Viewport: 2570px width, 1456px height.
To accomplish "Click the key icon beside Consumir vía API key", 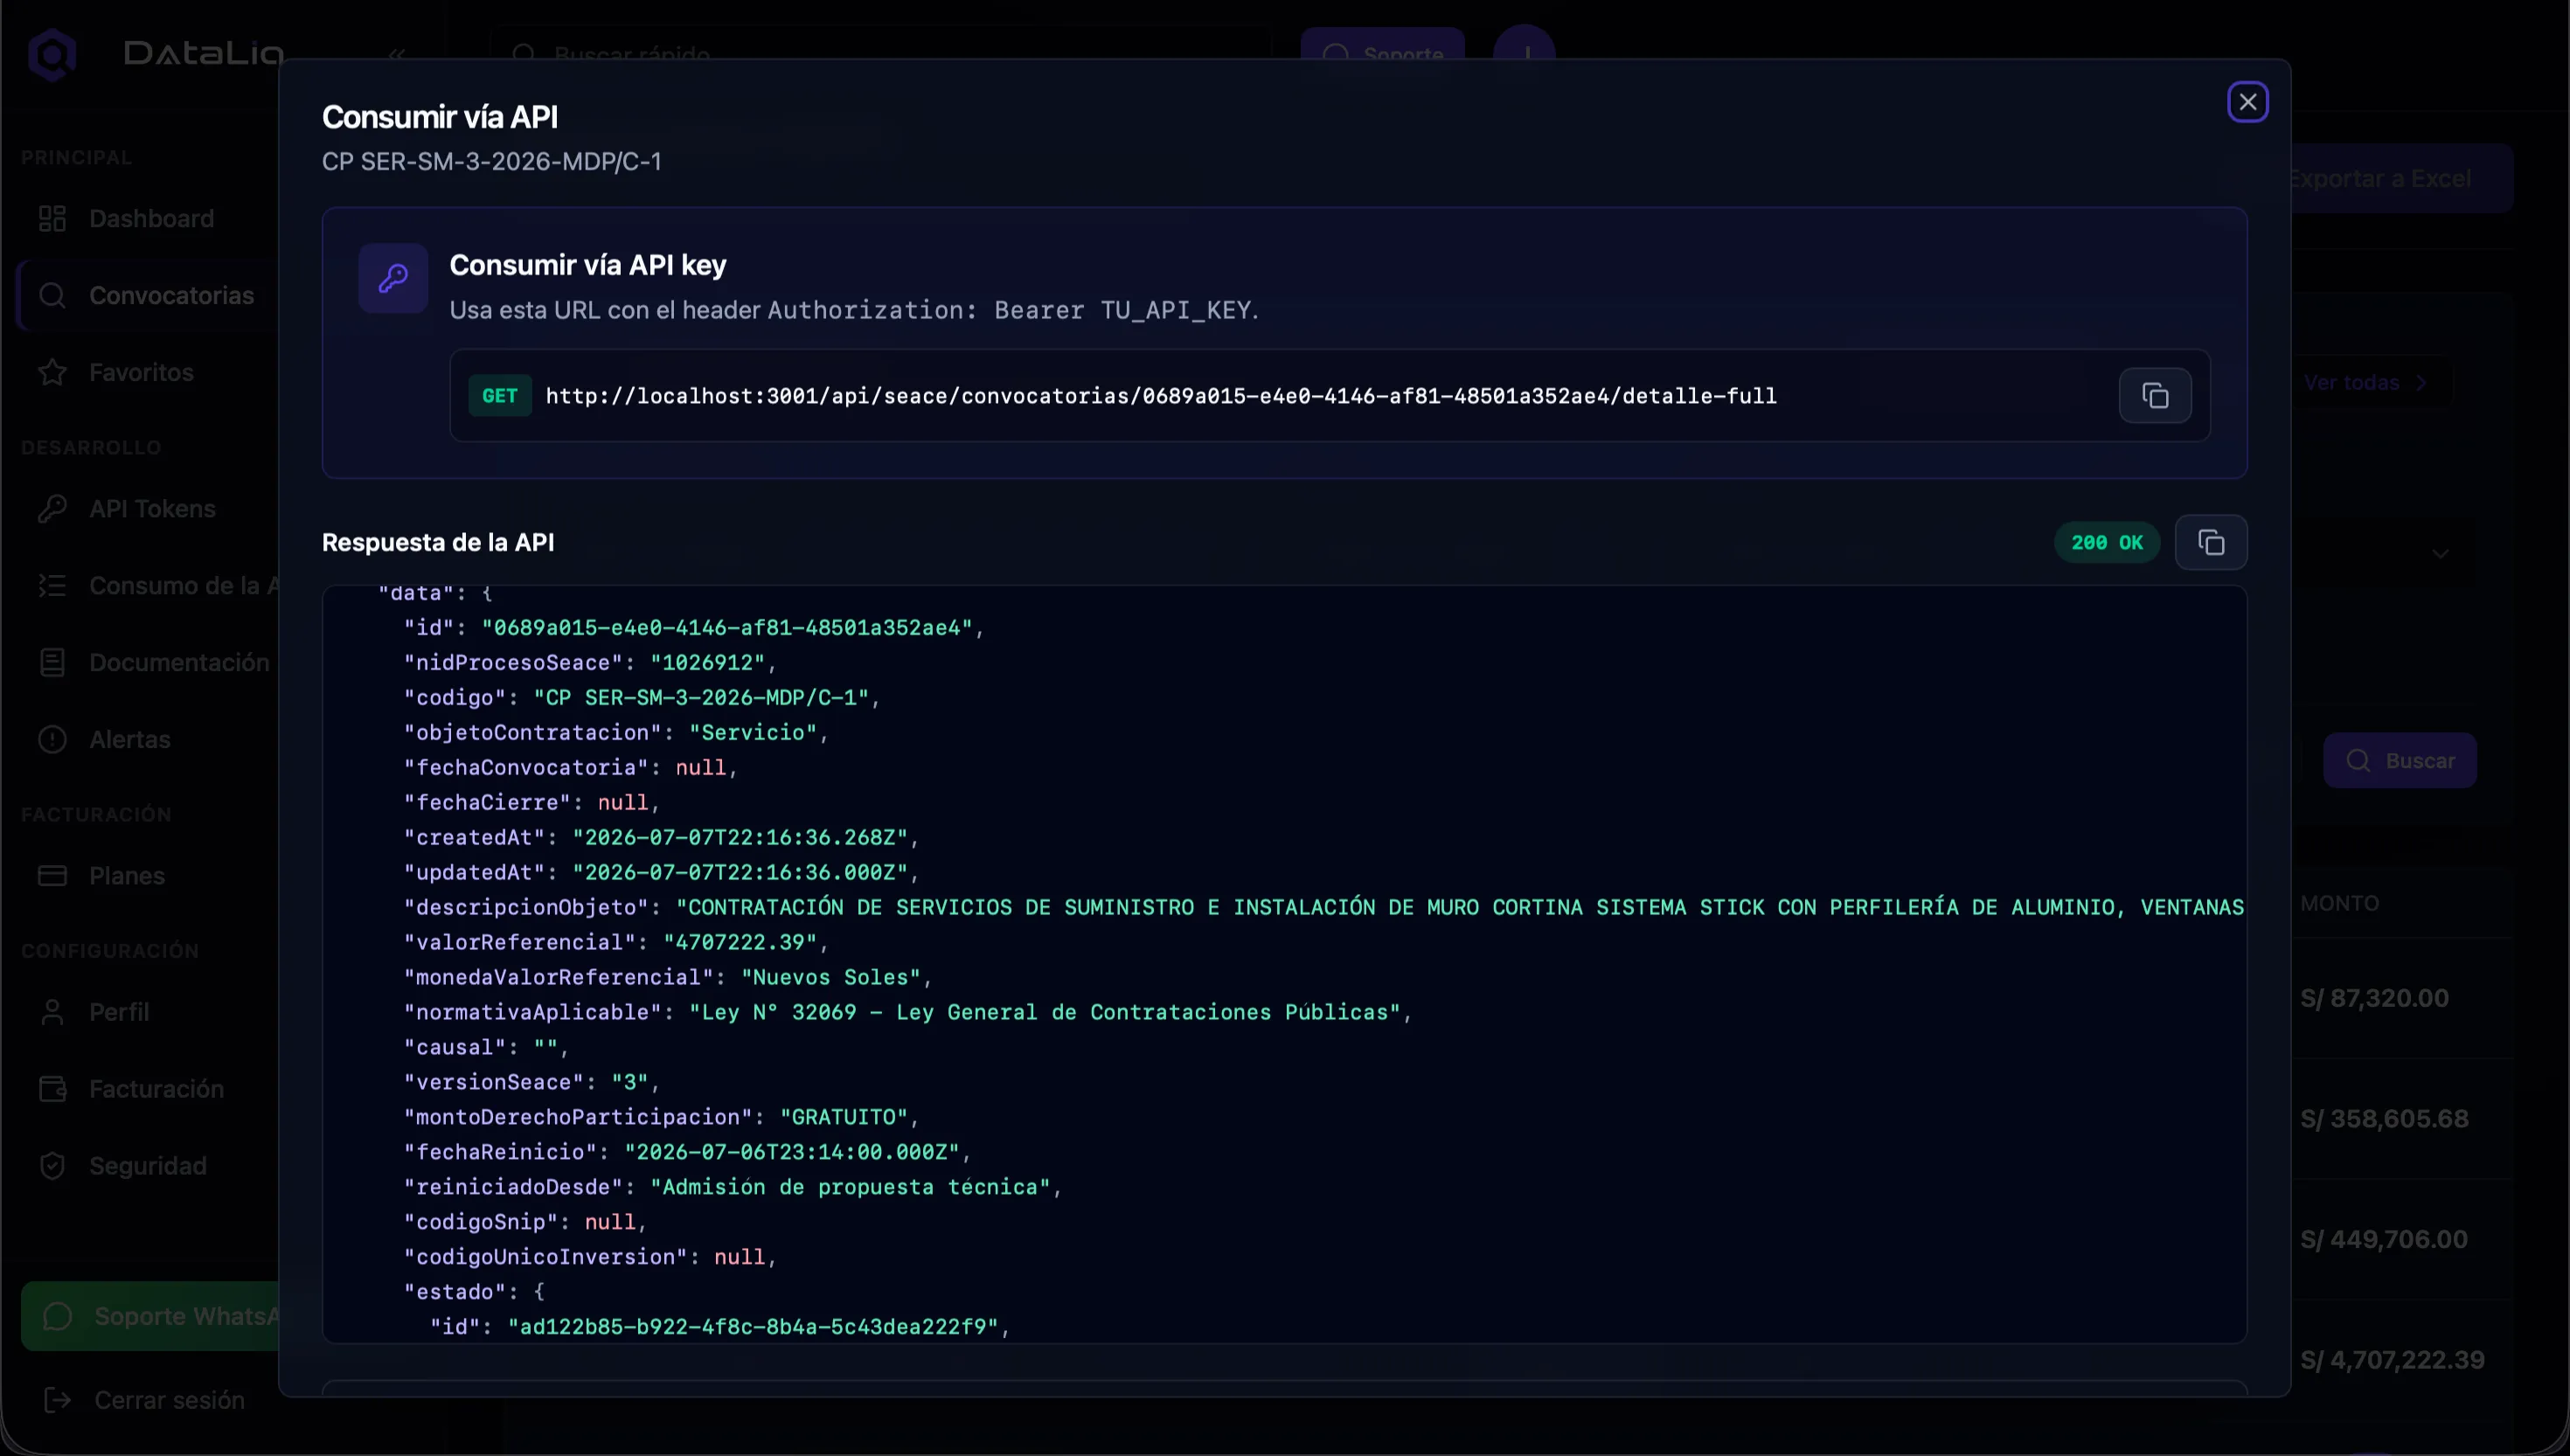I will click(x=393, y=278).
